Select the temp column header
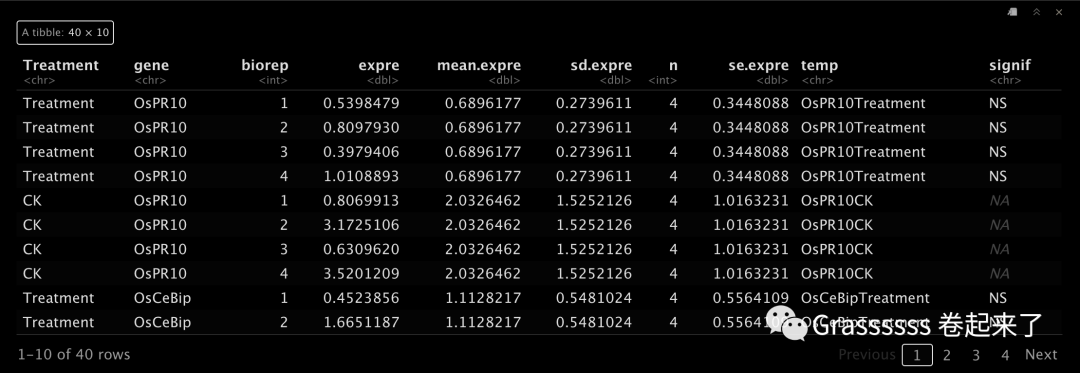 820,65
